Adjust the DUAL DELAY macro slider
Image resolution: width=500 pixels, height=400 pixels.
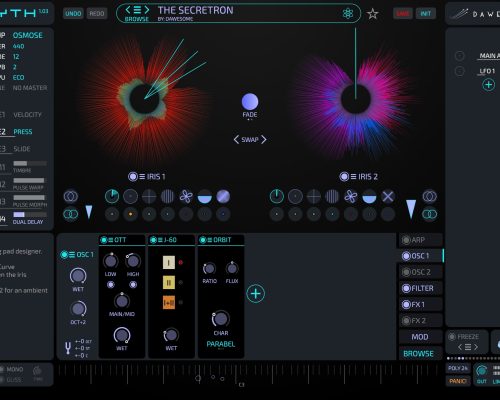[x=30, y=214]
